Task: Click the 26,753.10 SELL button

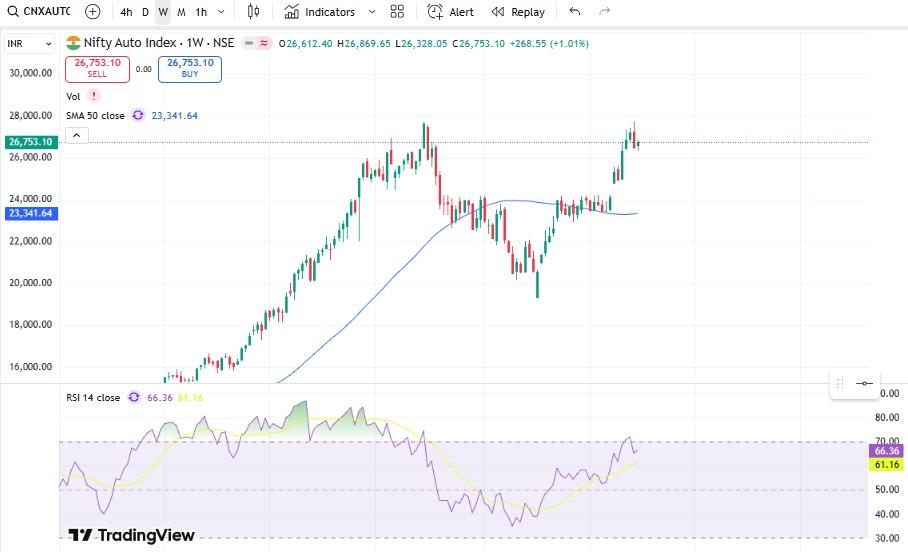Action: pos(97,70)
